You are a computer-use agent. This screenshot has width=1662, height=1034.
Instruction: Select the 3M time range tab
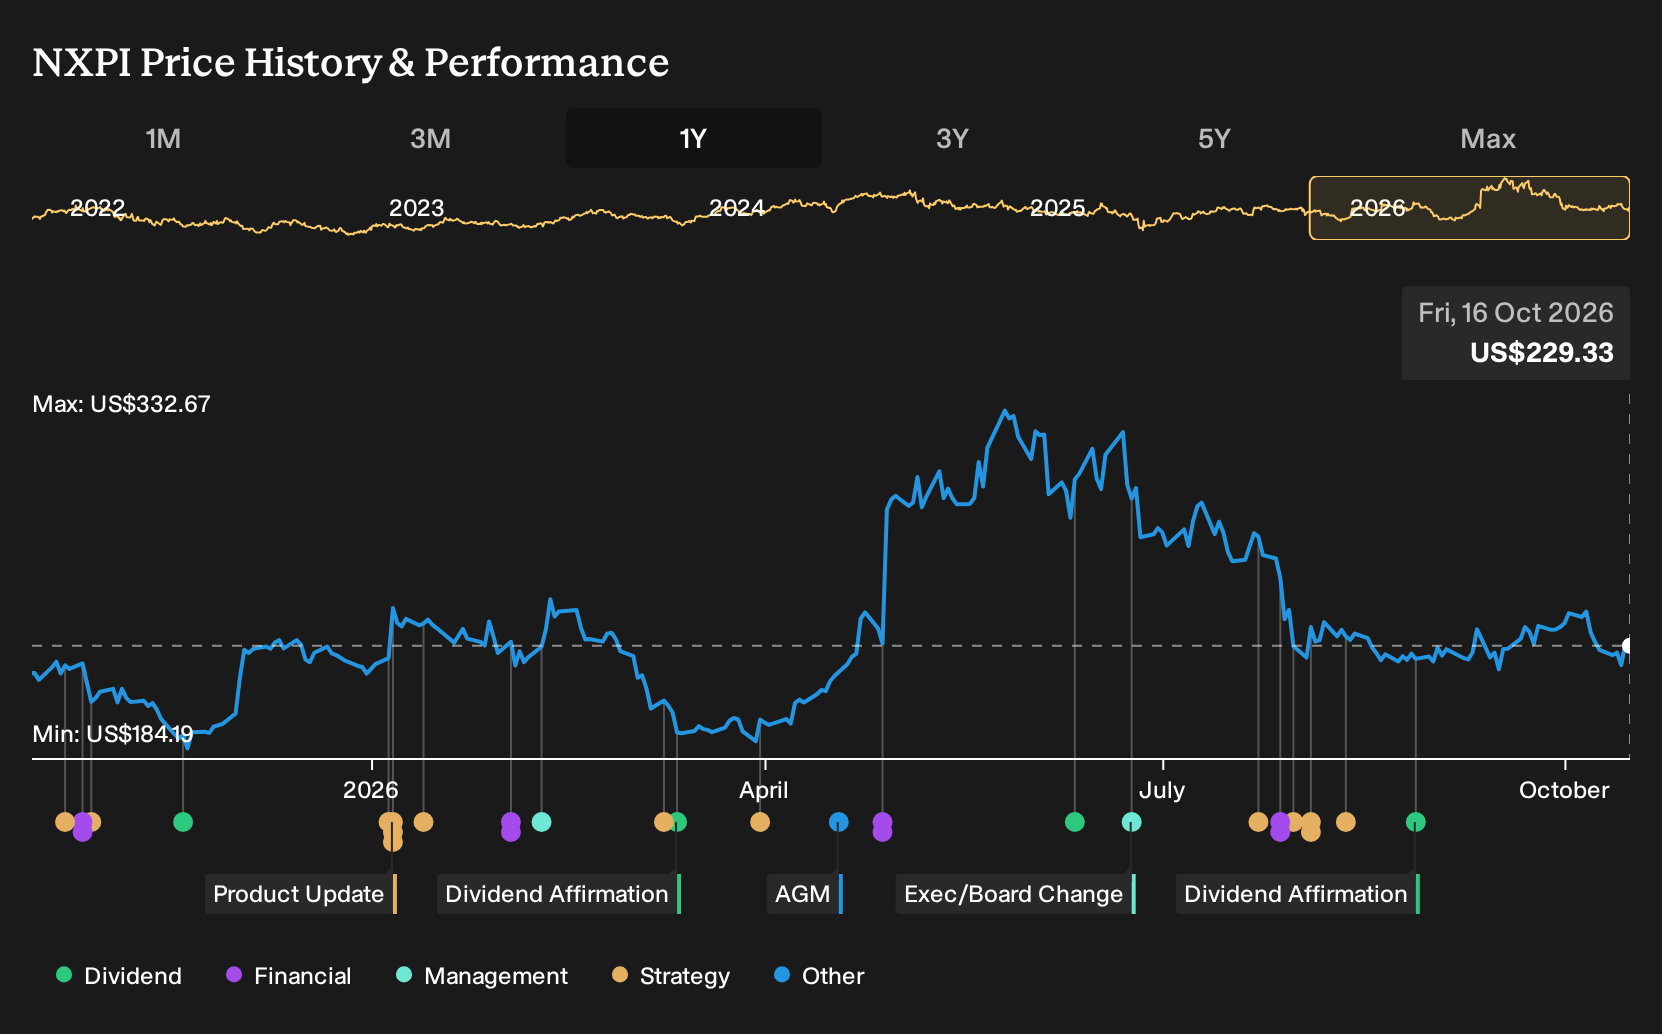pyautogui.click(x=430, y=138)
